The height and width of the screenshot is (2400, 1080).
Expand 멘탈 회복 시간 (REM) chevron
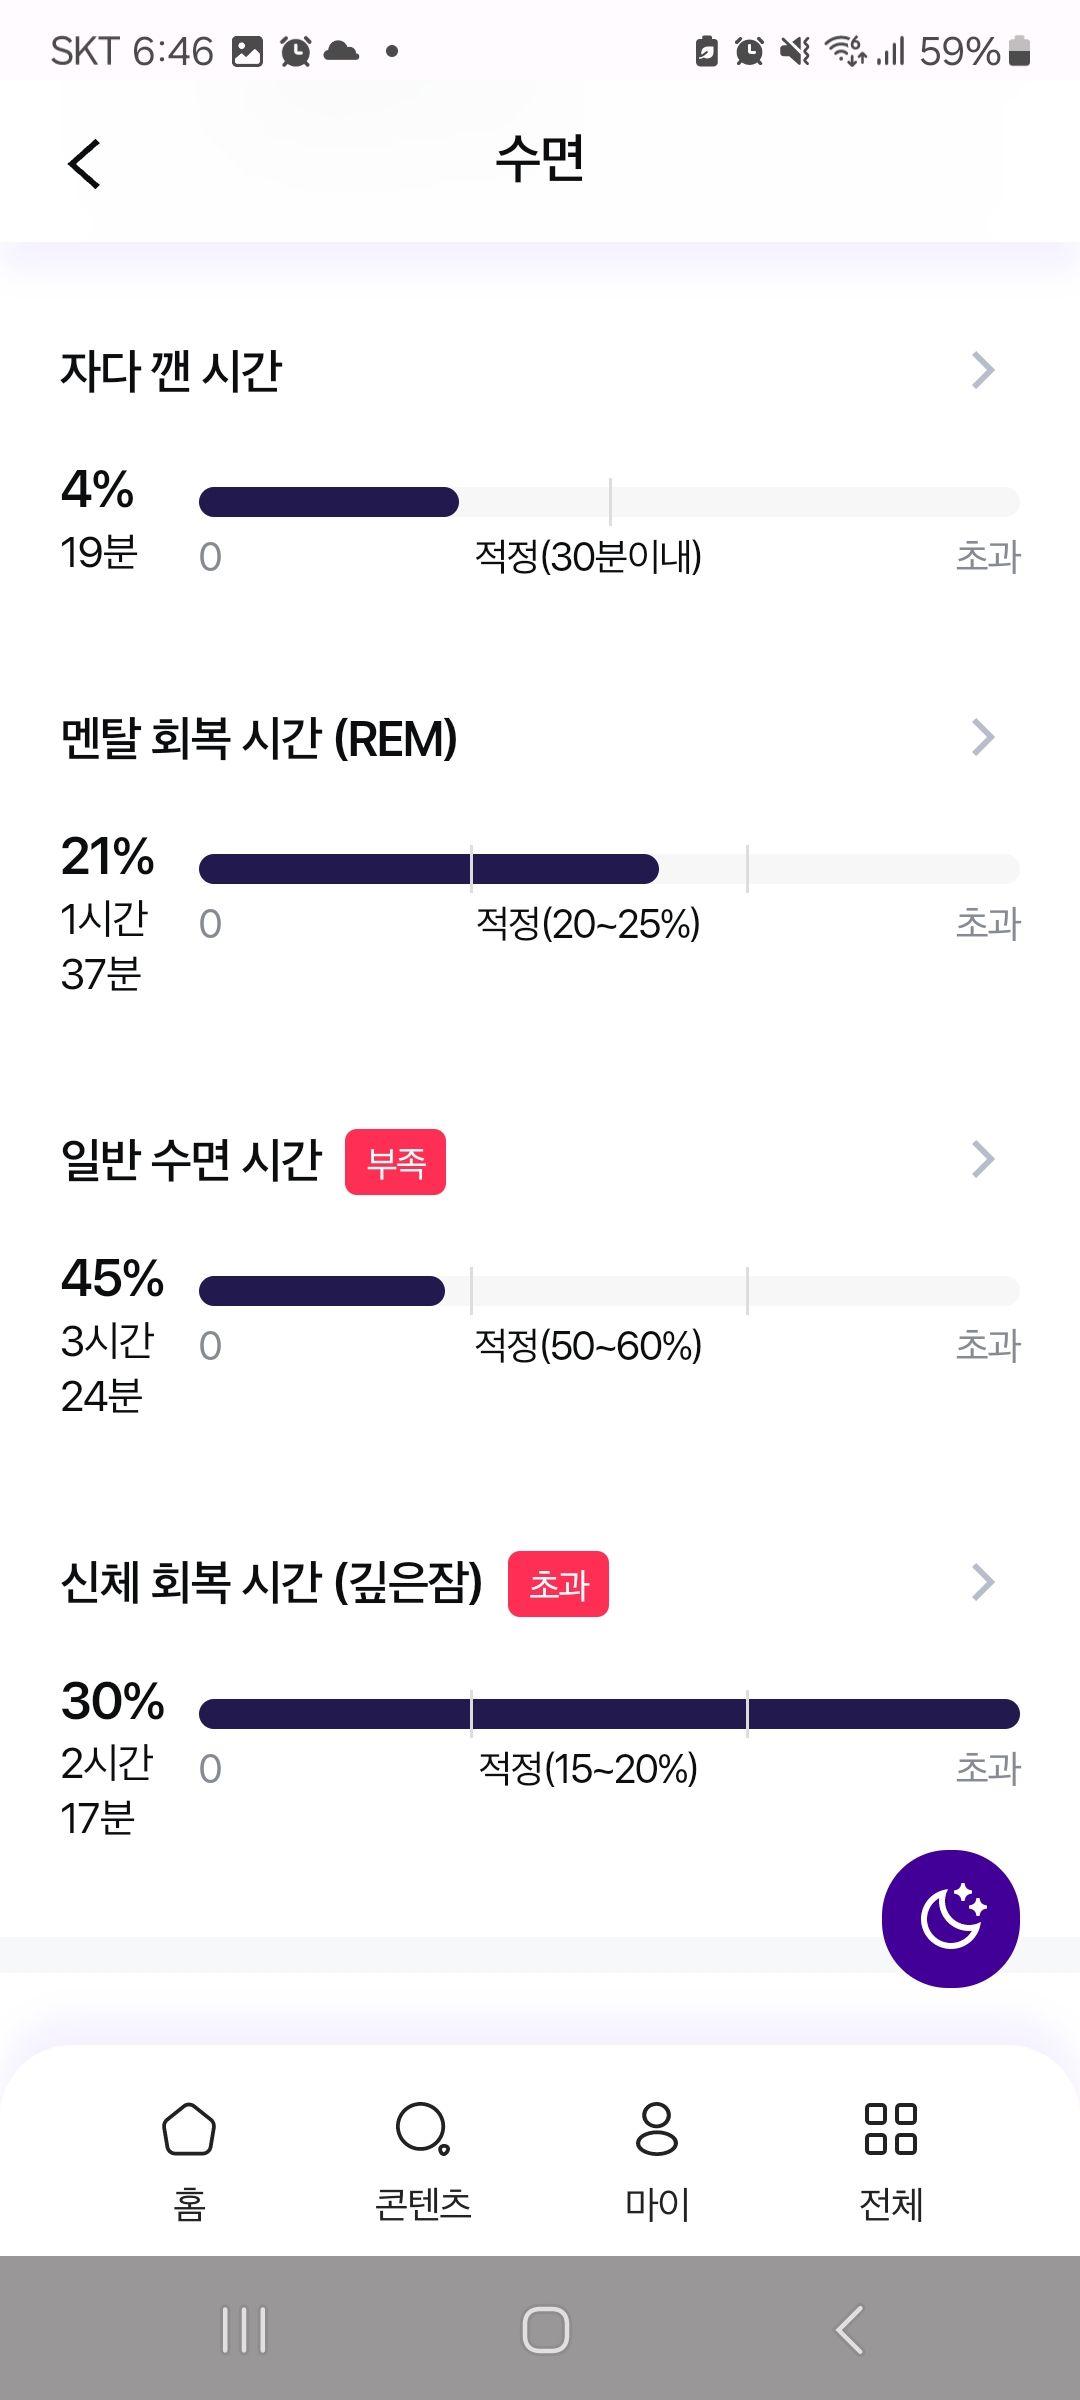983,737
